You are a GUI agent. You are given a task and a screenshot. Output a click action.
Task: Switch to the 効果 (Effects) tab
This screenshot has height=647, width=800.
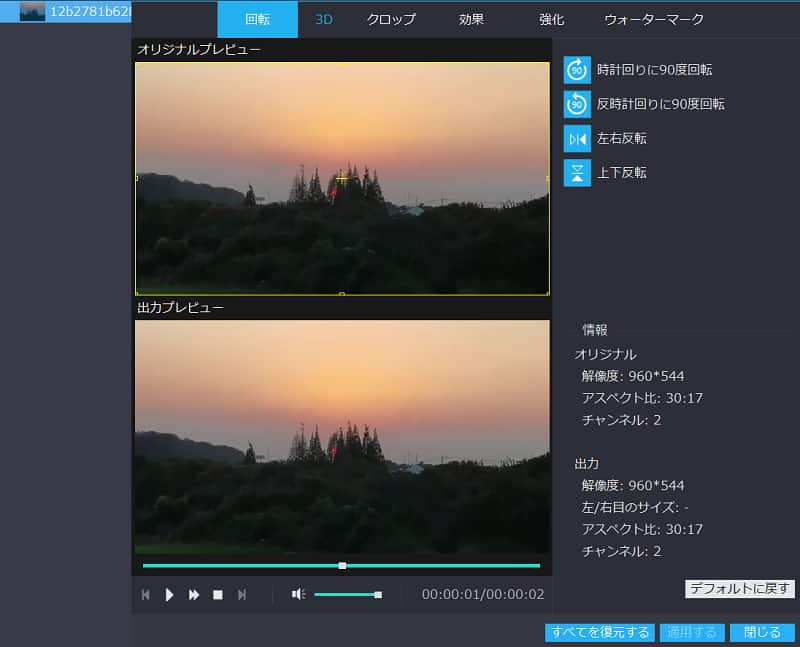[469, 18]
